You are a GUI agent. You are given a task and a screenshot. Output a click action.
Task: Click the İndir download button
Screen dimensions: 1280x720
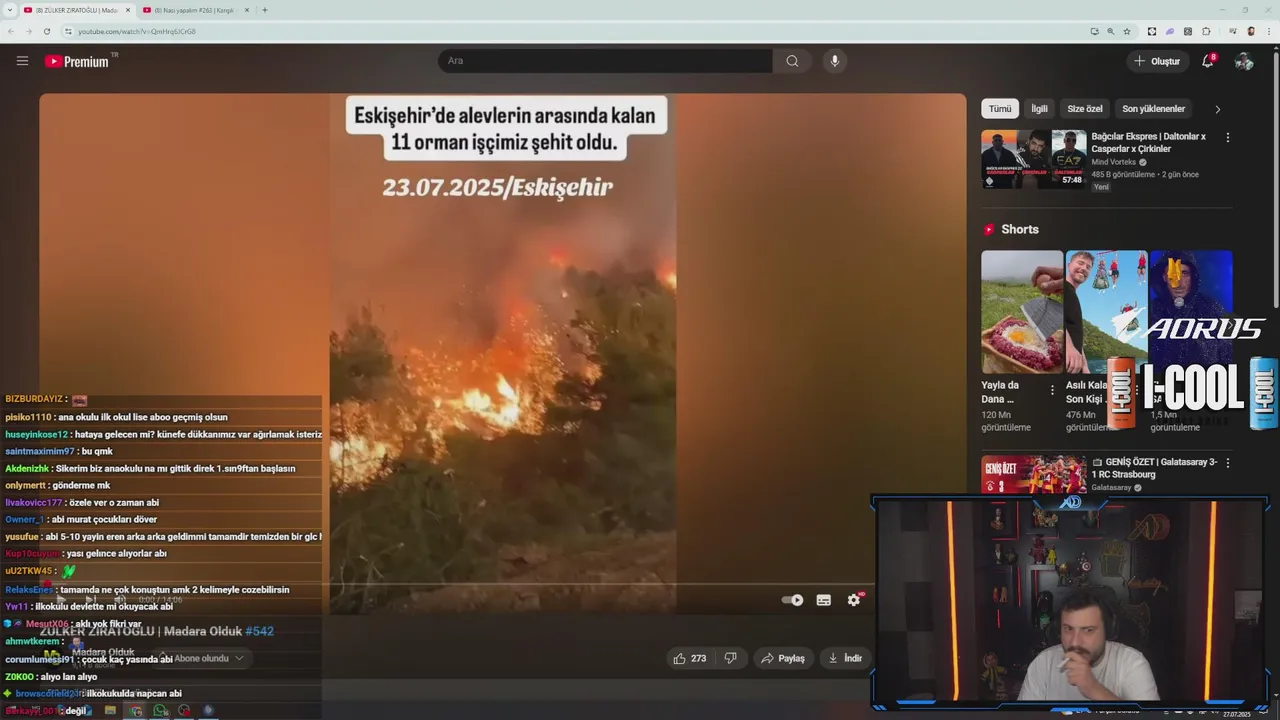coord(846,658)
